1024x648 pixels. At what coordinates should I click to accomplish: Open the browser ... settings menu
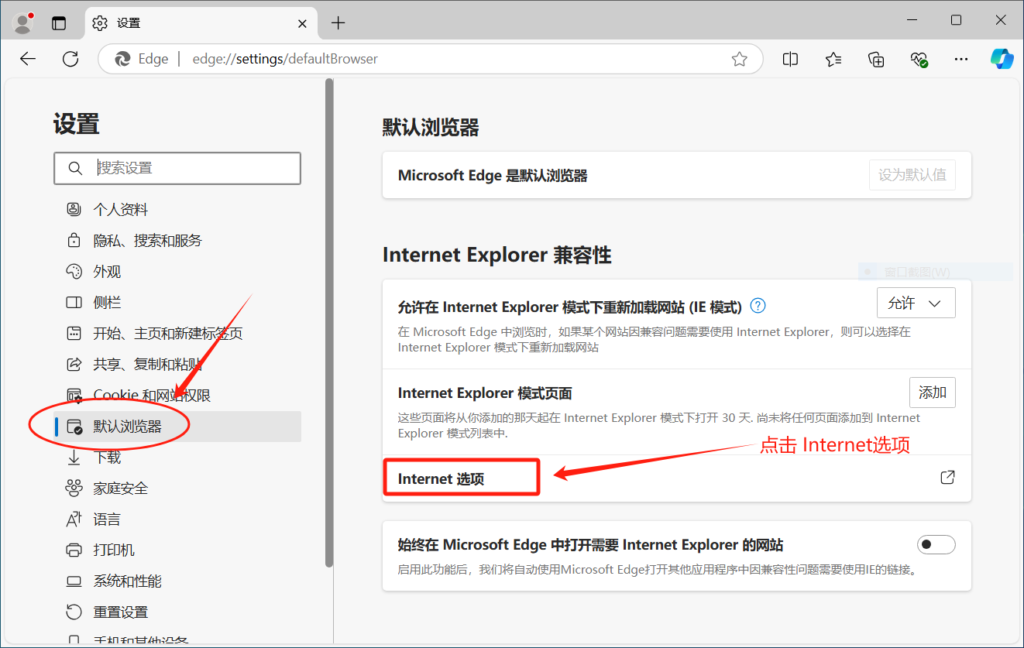point(961,59)
